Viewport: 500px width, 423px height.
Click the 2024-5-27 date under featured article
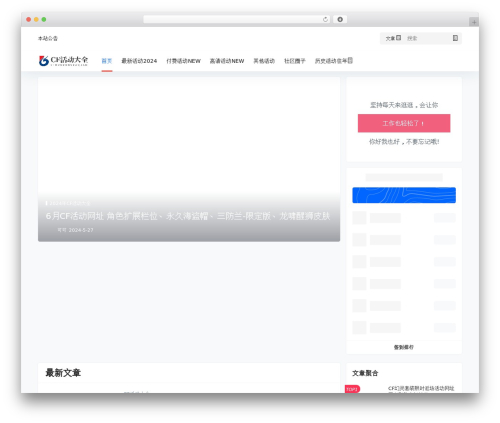(x=81, y=230)
